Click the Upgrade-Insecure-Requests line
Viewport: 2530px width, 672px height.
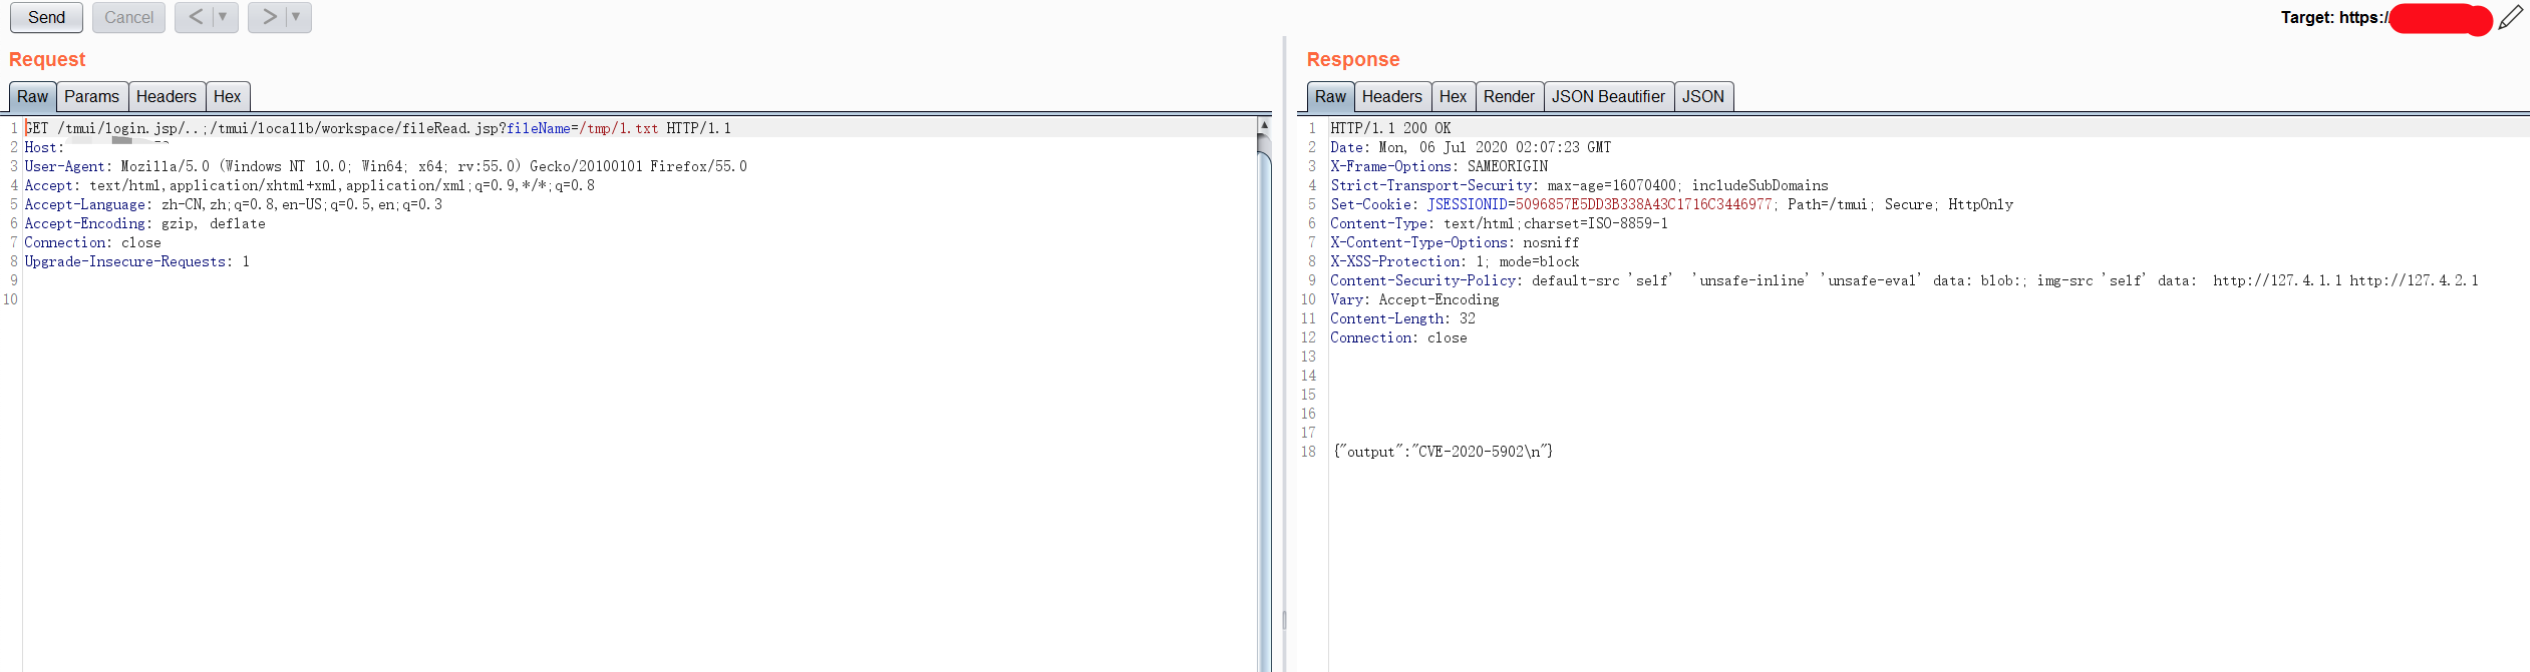137,261
